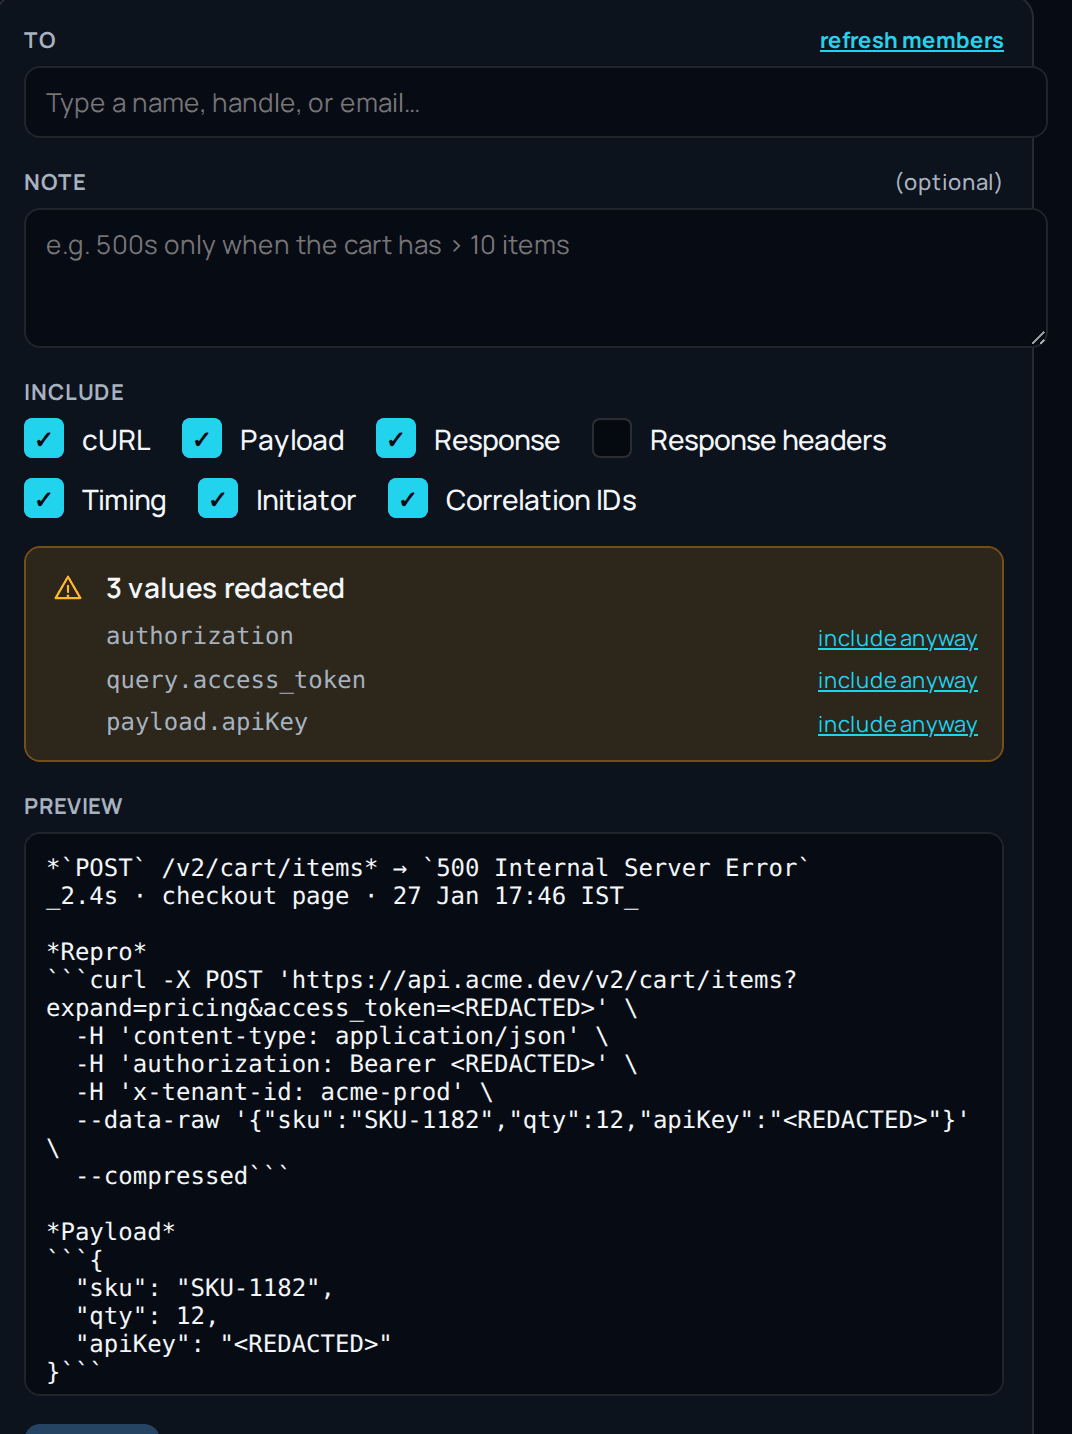
Task: Uncheck the cURL checkbox
Action: [x=44, y=438]
